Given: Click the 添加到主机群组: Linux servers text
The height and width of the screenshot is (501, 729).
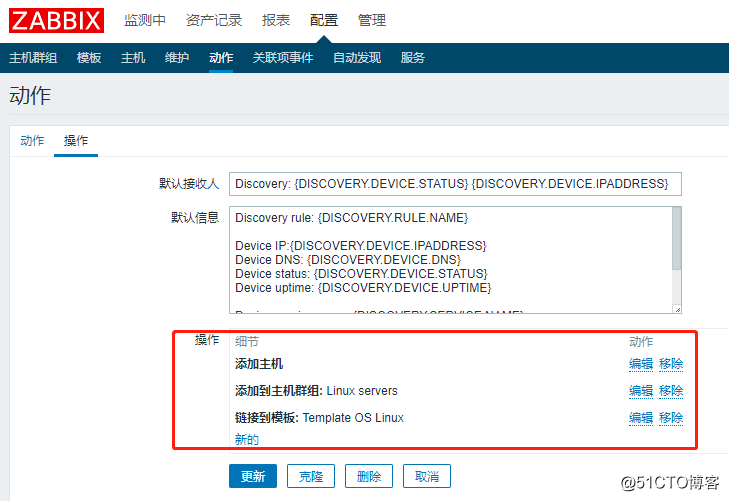Looking at the screenshot, I should (x=316, y=391).
